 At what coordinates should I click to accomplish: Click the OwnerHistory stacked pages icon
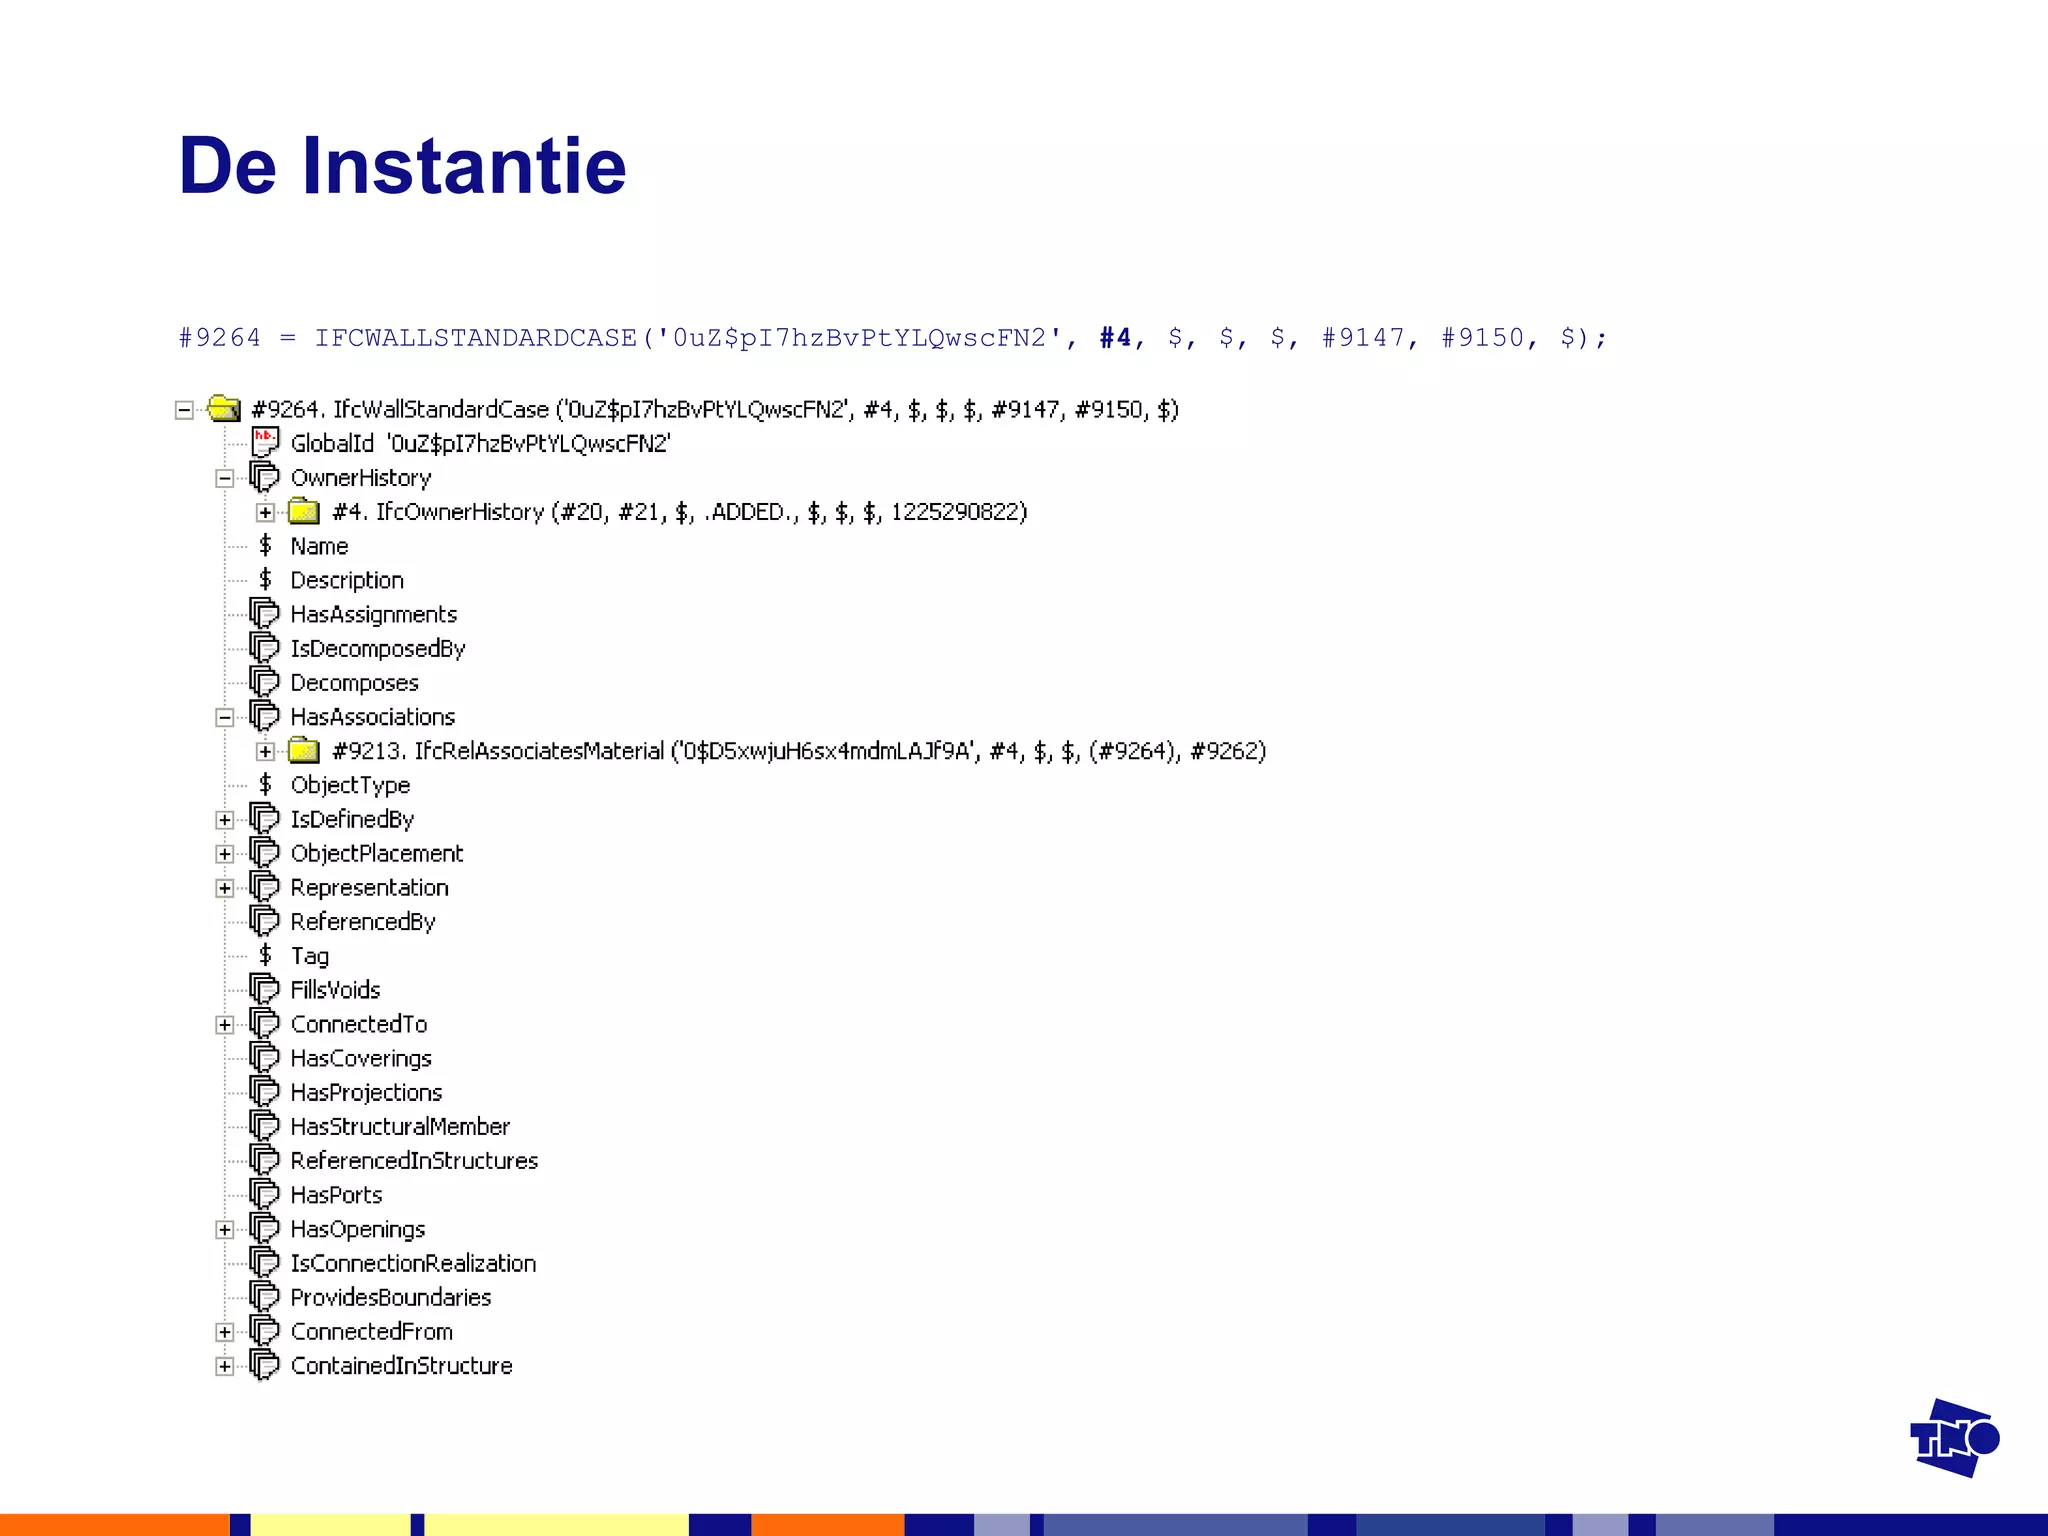pyautogui.click(x=264, y=477)
